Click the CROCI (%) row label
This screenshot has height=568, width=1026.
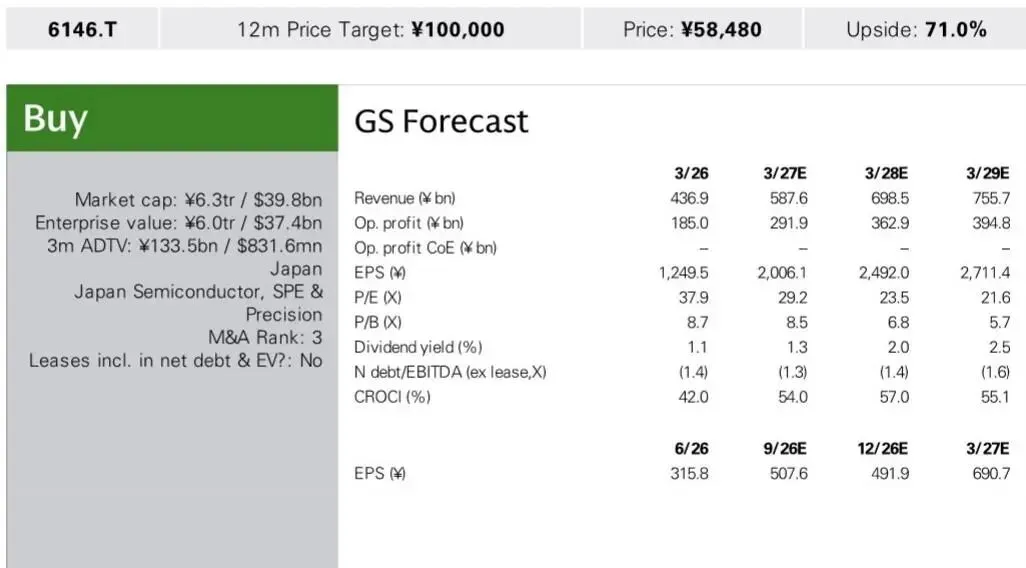pos(392,397)
